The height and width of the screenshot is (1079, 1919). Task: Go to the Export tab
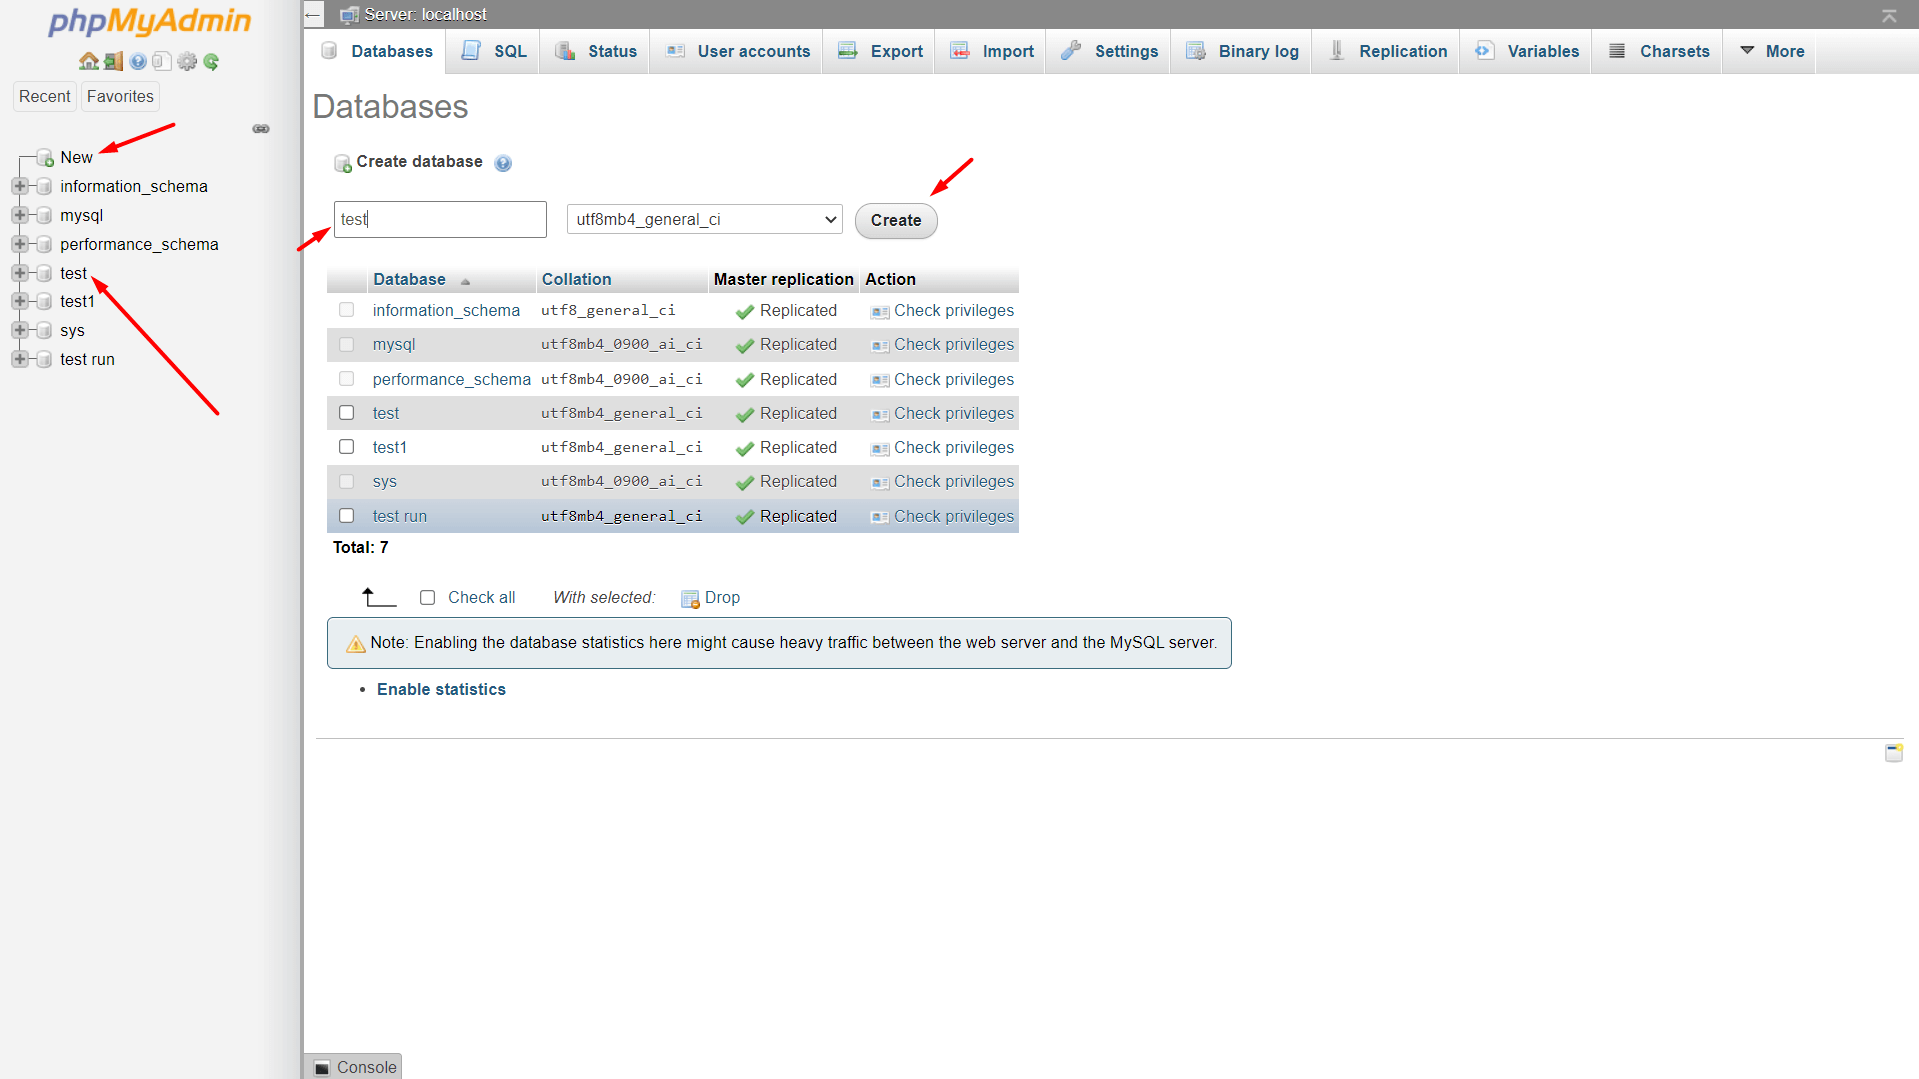click(880, 51)
